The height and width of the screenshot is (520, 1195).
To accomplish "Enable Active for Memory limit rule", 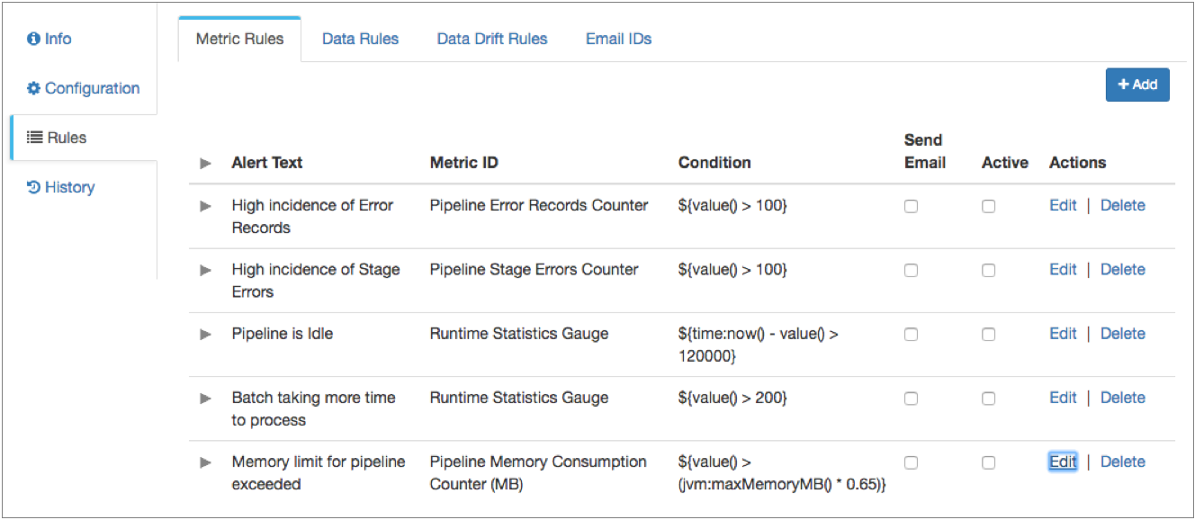I will pos(988,463).
